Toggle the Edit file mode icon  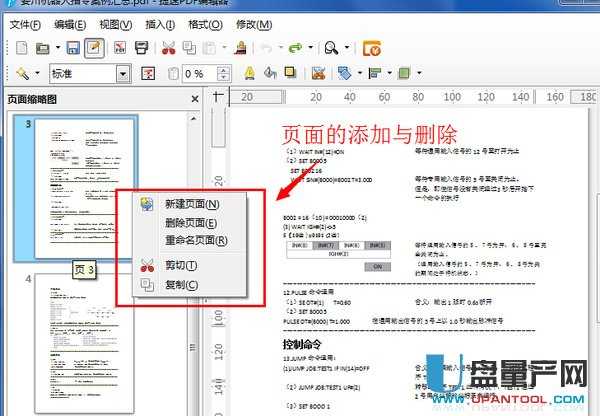pyautogui.click(x=94, y=47)
